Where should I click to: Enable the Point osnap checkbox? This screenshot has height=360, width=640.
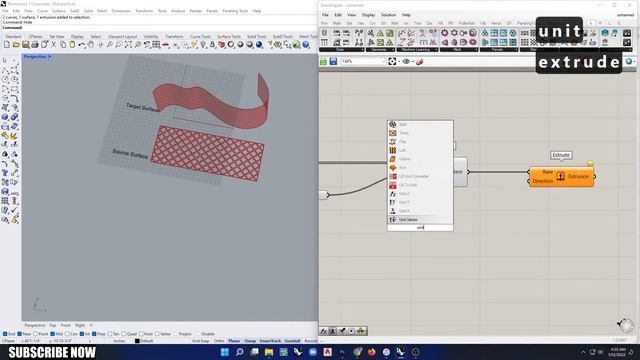tap(35, 334)
